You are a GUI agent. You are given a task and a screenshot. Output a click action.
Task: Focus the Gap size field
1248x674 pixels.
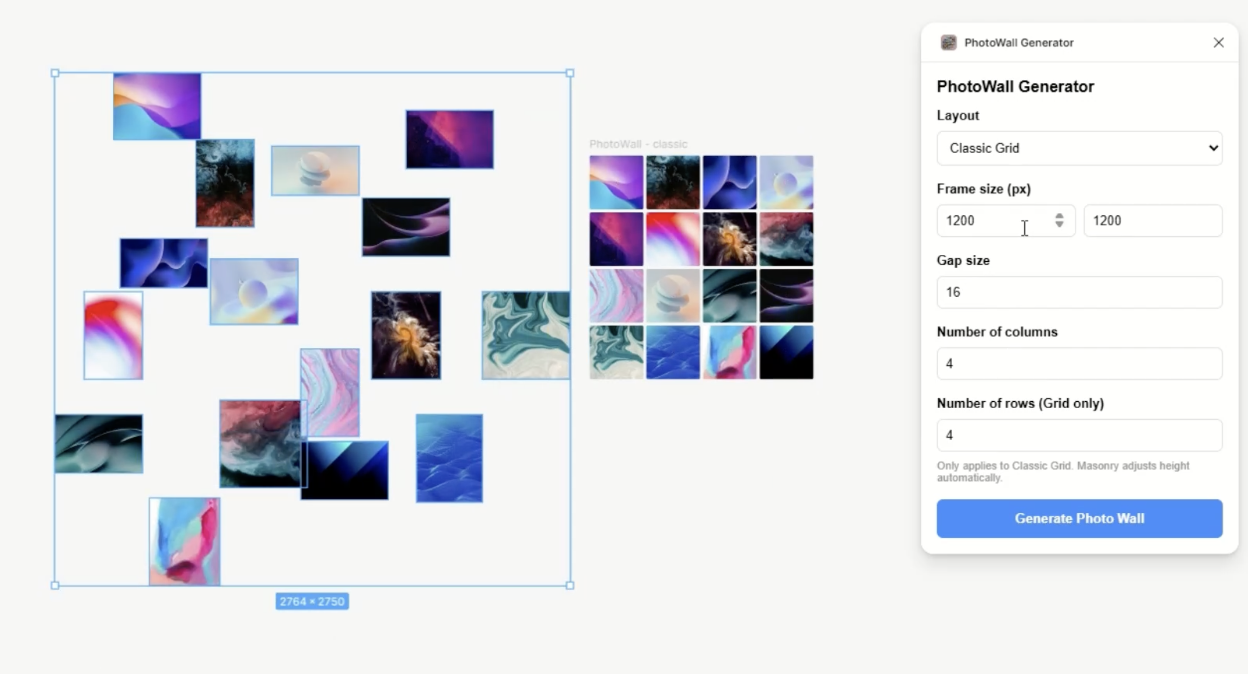[x=1079, y=293]
